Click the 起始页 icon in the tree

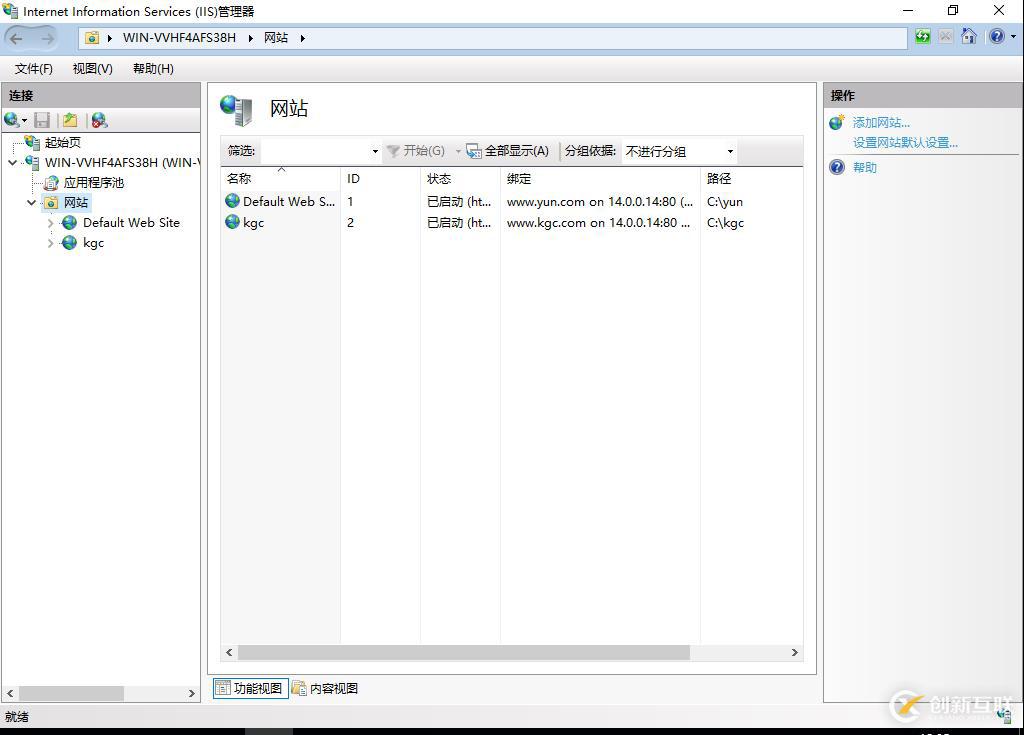coord(33,142)
